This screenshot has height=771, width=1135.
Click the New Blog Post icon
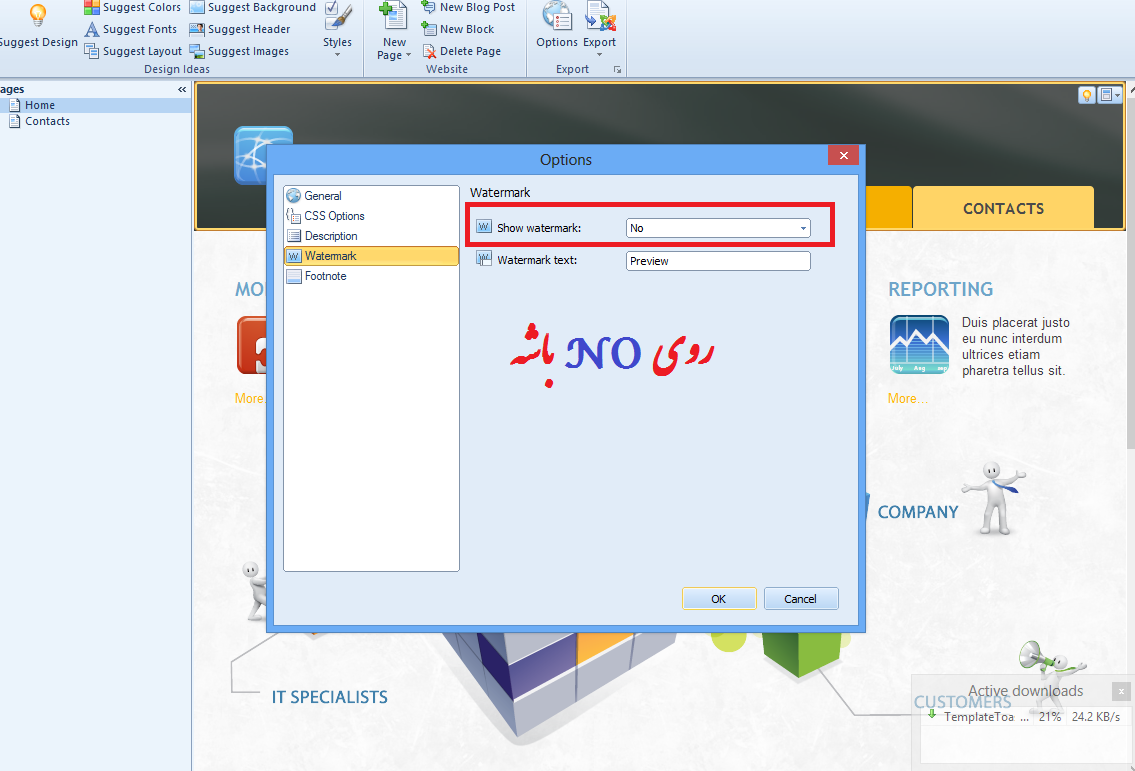click(x=429, y=7)
